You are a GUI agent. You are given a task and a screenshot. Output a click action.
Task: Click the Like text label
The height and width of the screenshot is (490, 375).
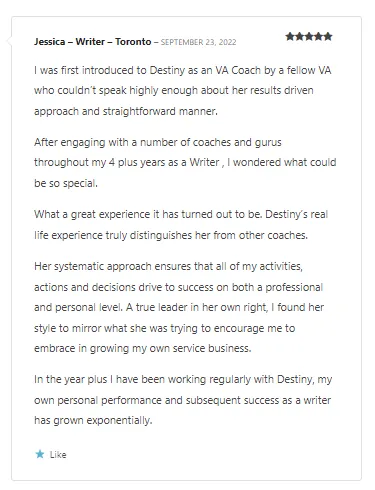click(x=58, y=455)
